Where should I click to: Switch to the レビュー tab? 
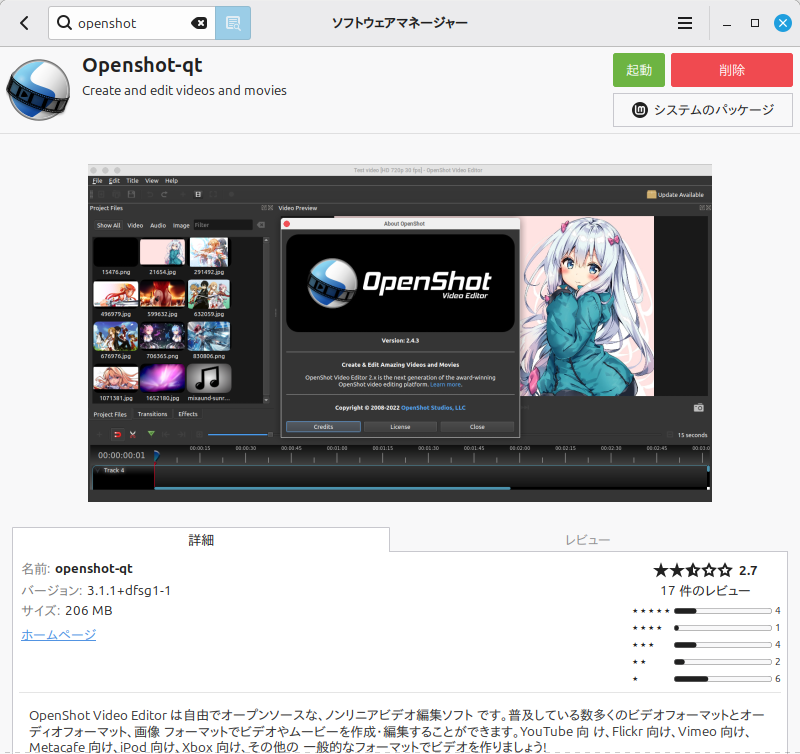coord(588,540)
